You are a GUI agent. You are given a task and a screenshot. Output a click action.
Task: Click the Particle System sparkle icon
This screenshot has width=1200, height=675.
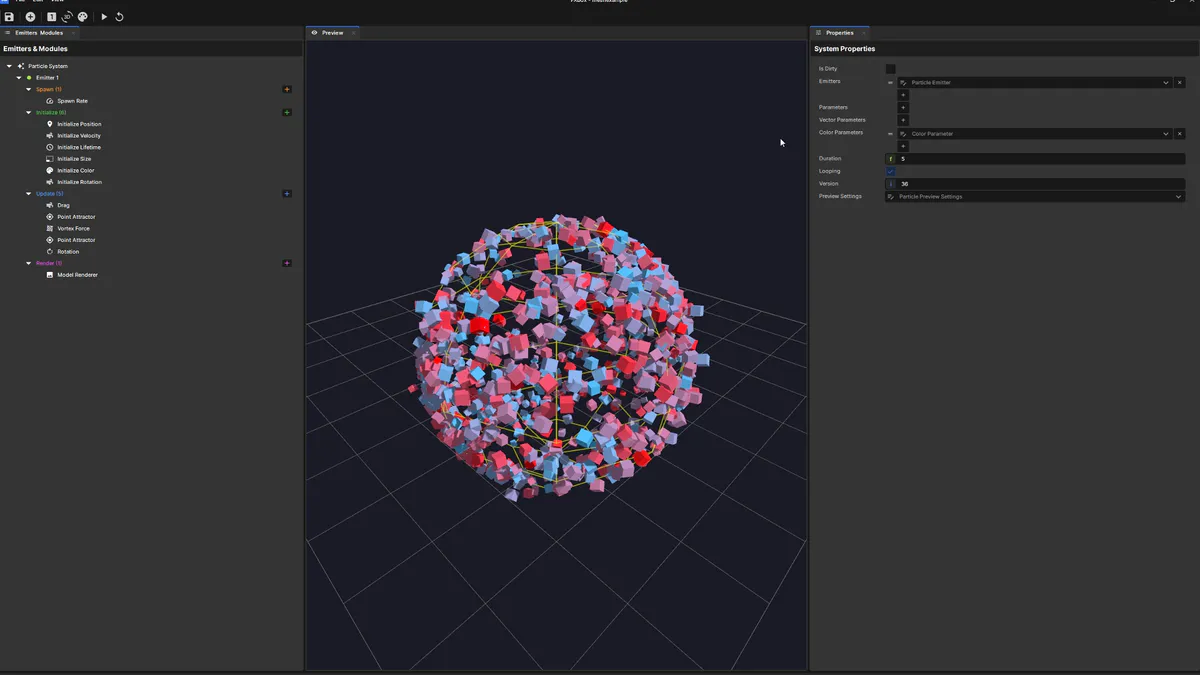21,66
